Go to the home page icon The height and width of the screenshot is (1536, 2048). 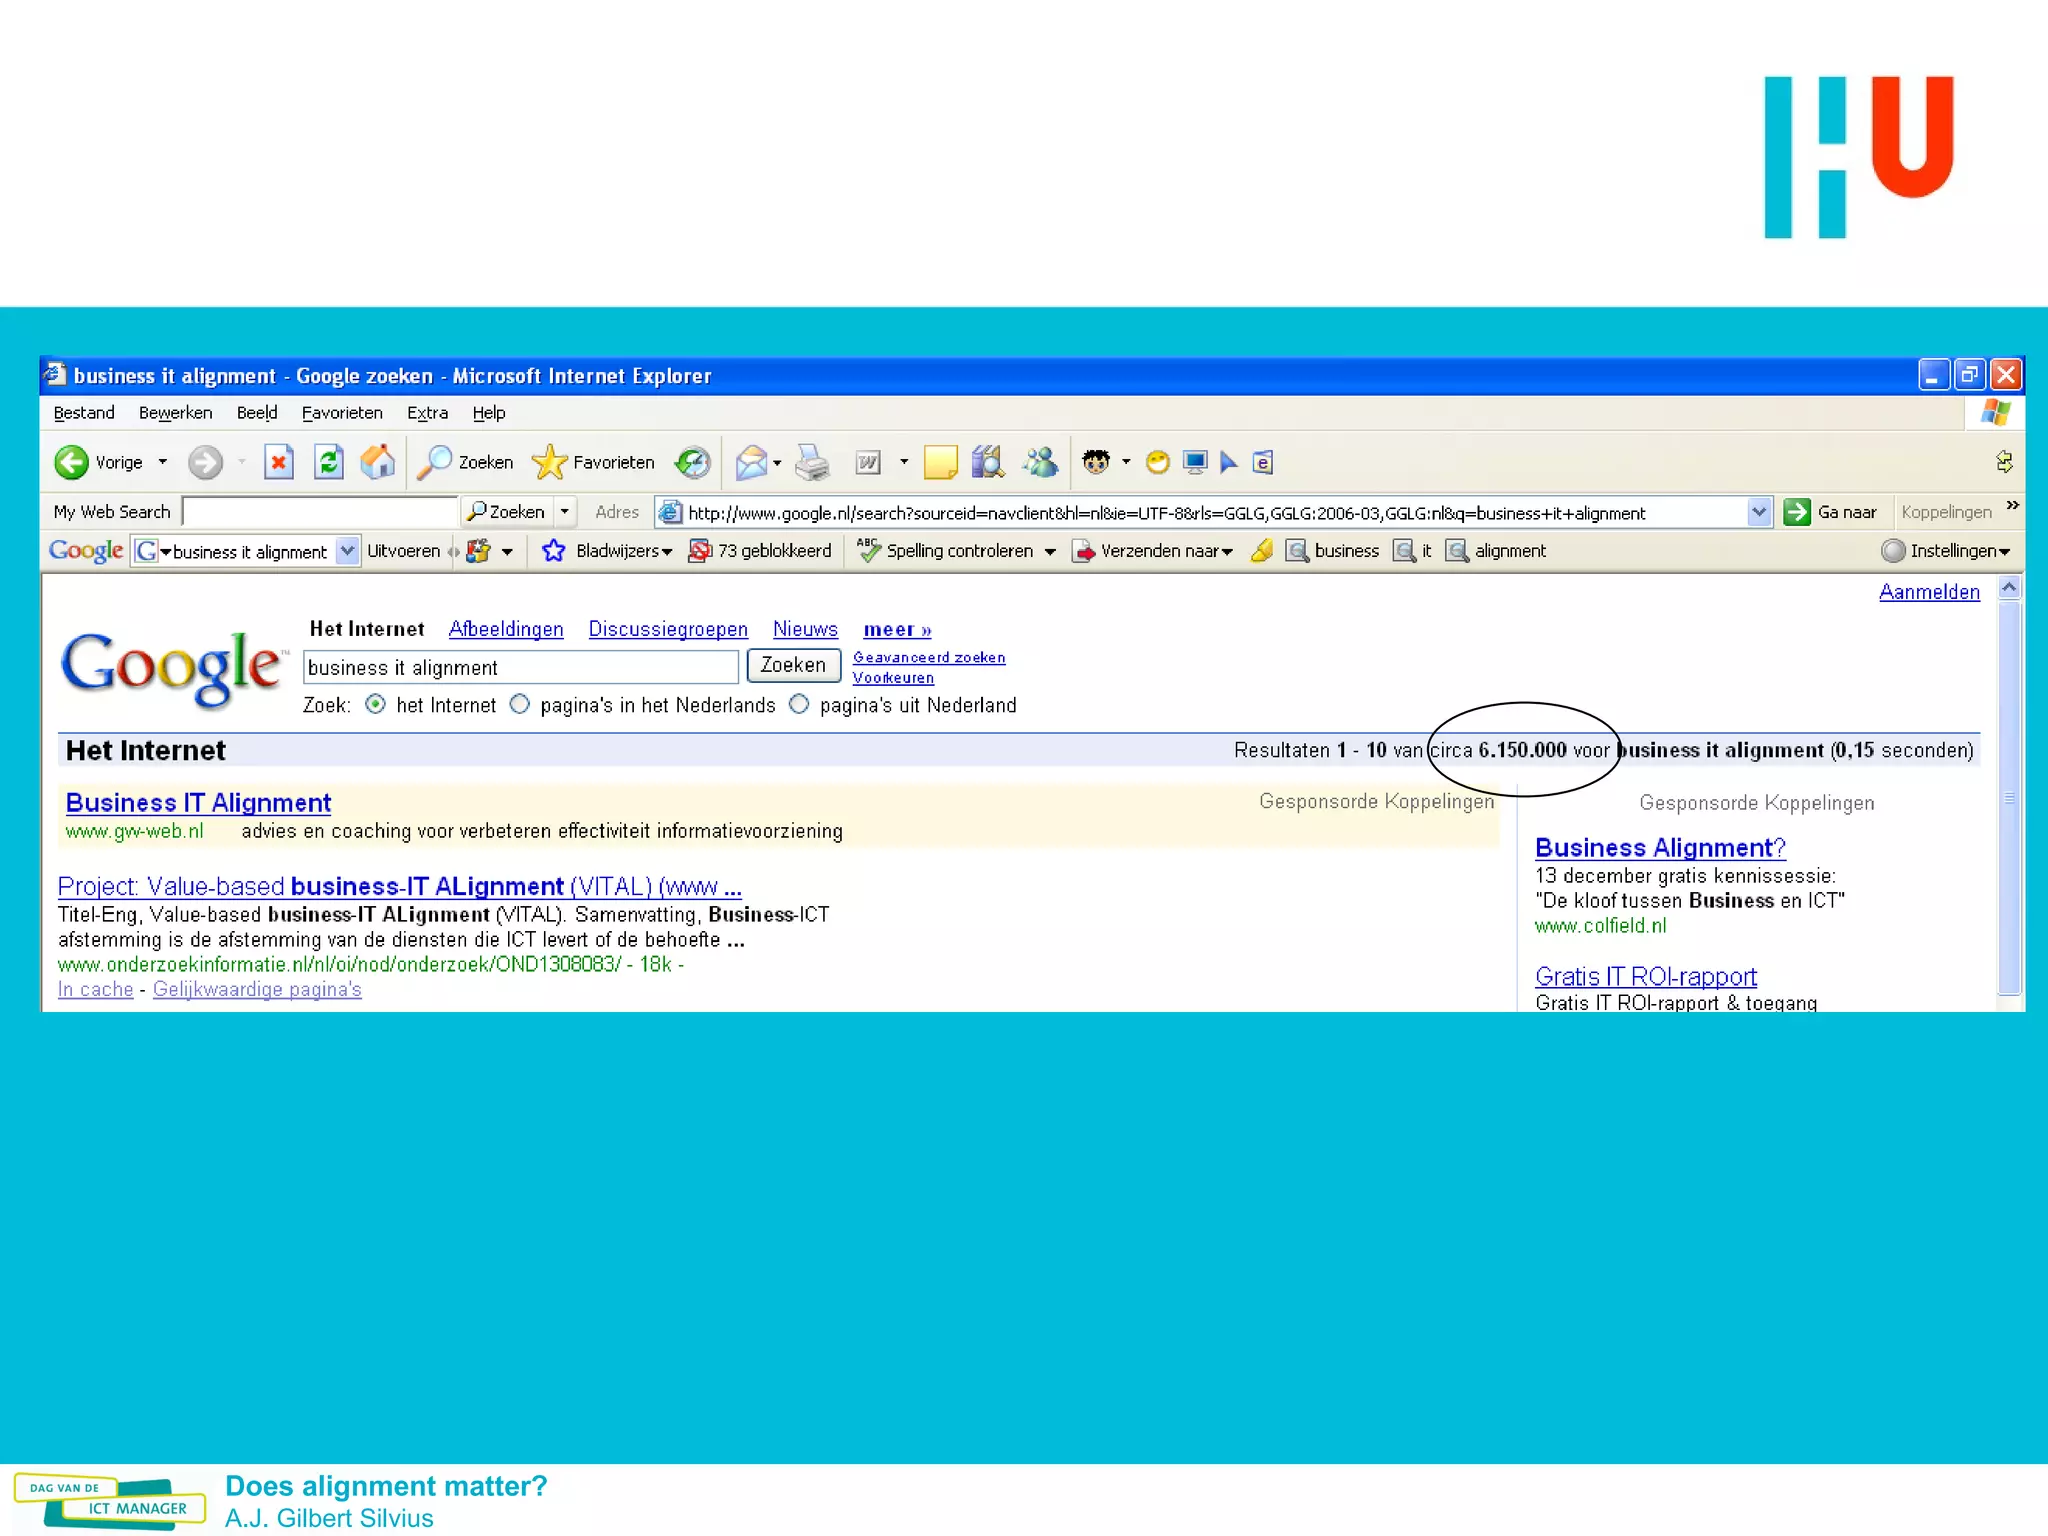tap(377, 462)
